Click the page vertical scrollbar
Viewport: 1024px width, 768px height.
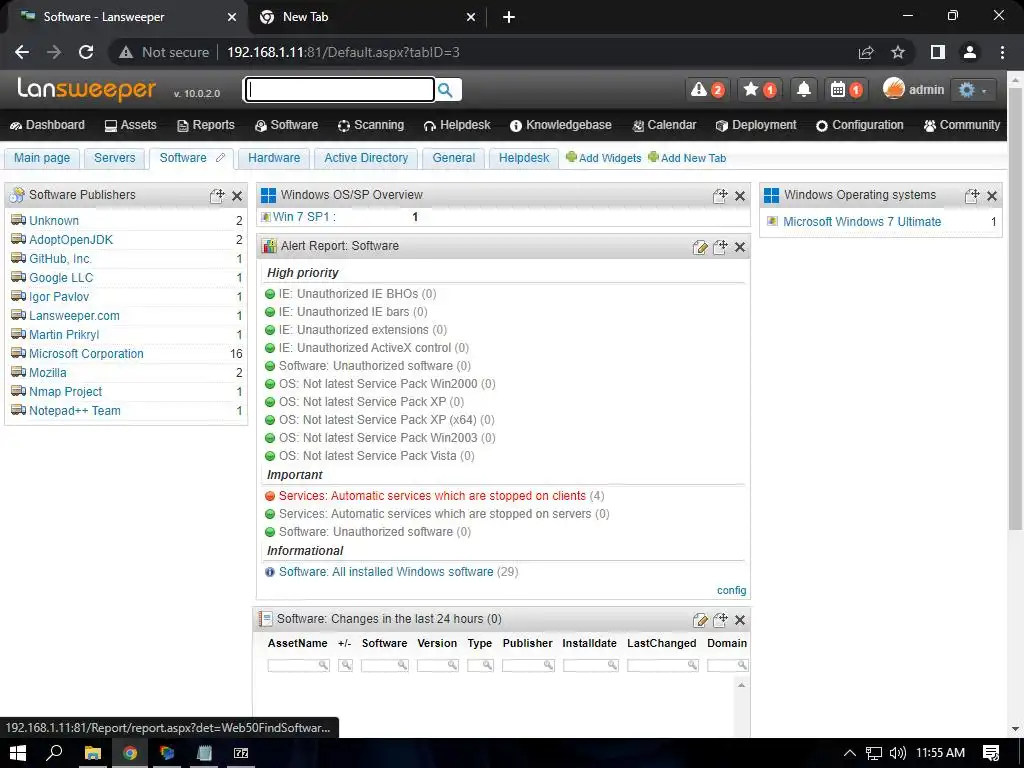pyautogui.click(x=1016, y=307)
